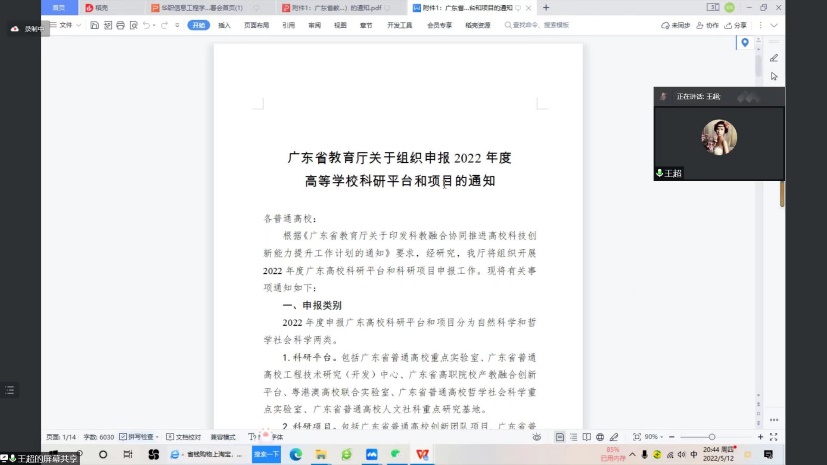The image size is (827, 465).
Task: Click the zoom-in plus icon in status bar
Action: coord(760,437)
